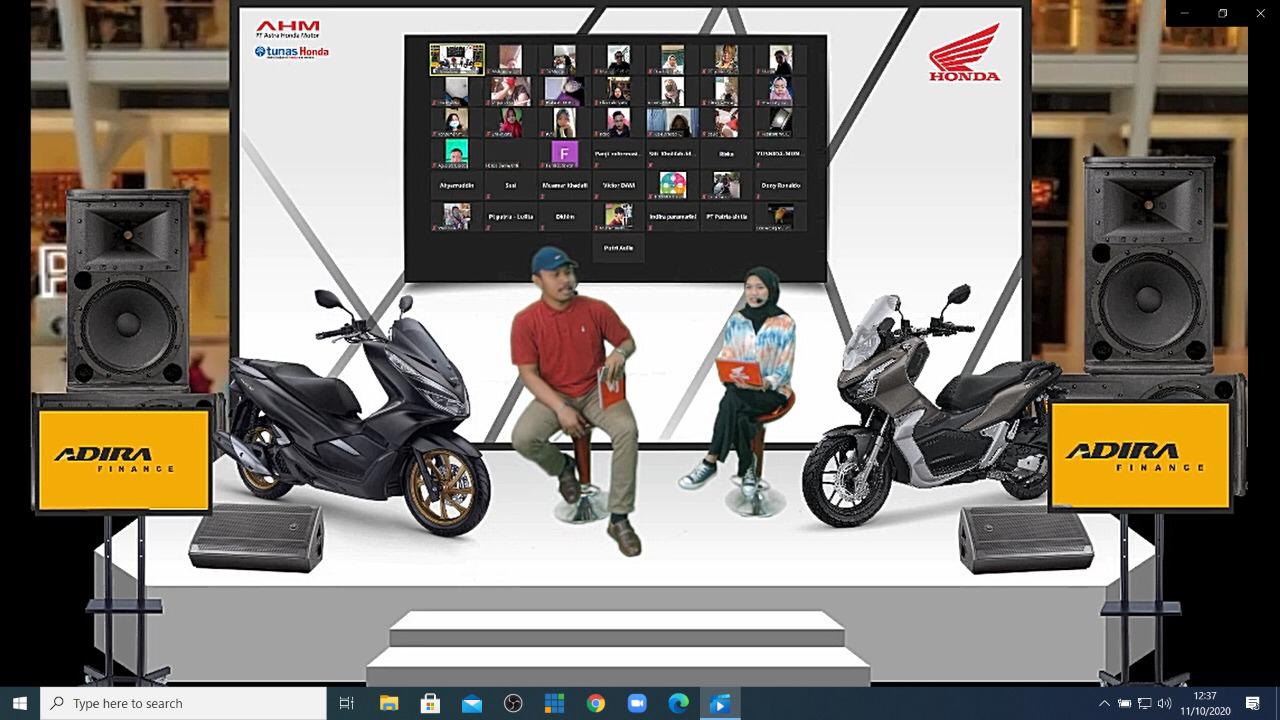
Task: Open the network icon in the system tray
Action: click(1145, 703)
